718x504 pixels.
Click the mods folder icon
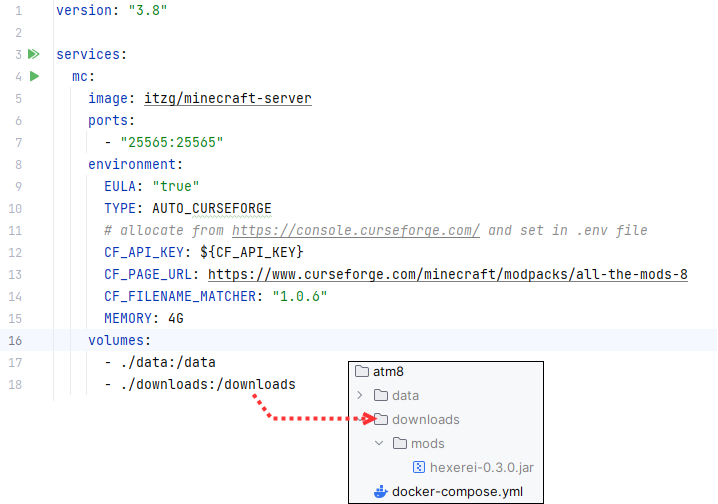[399, 443]
